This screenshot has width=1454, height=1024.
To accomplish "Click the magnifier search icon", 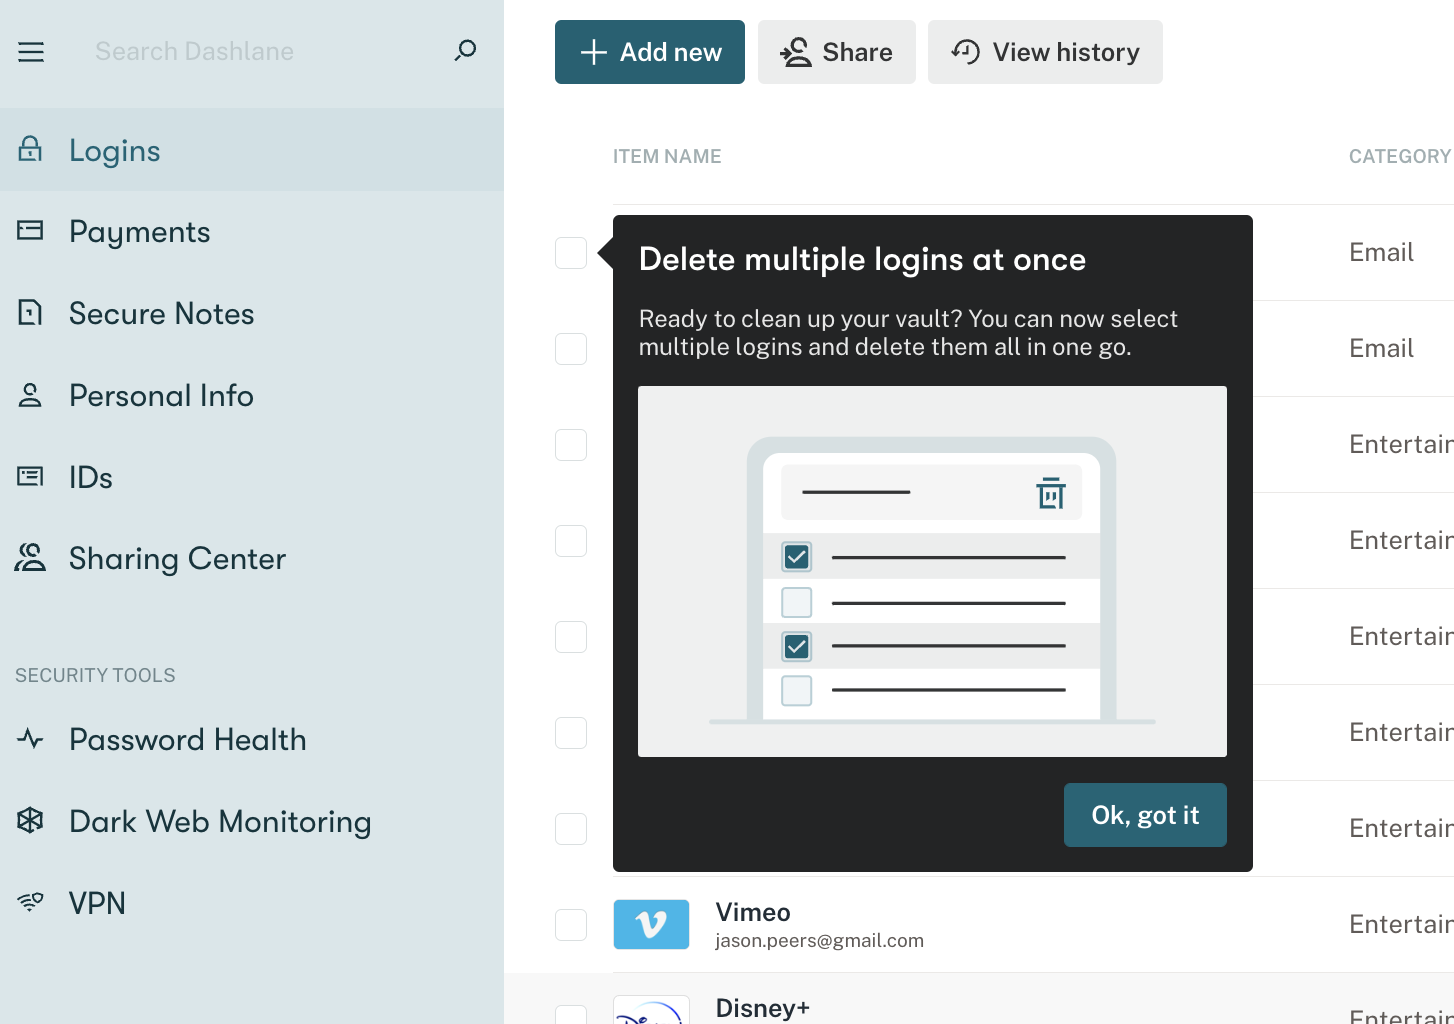I will coord(465,51).
